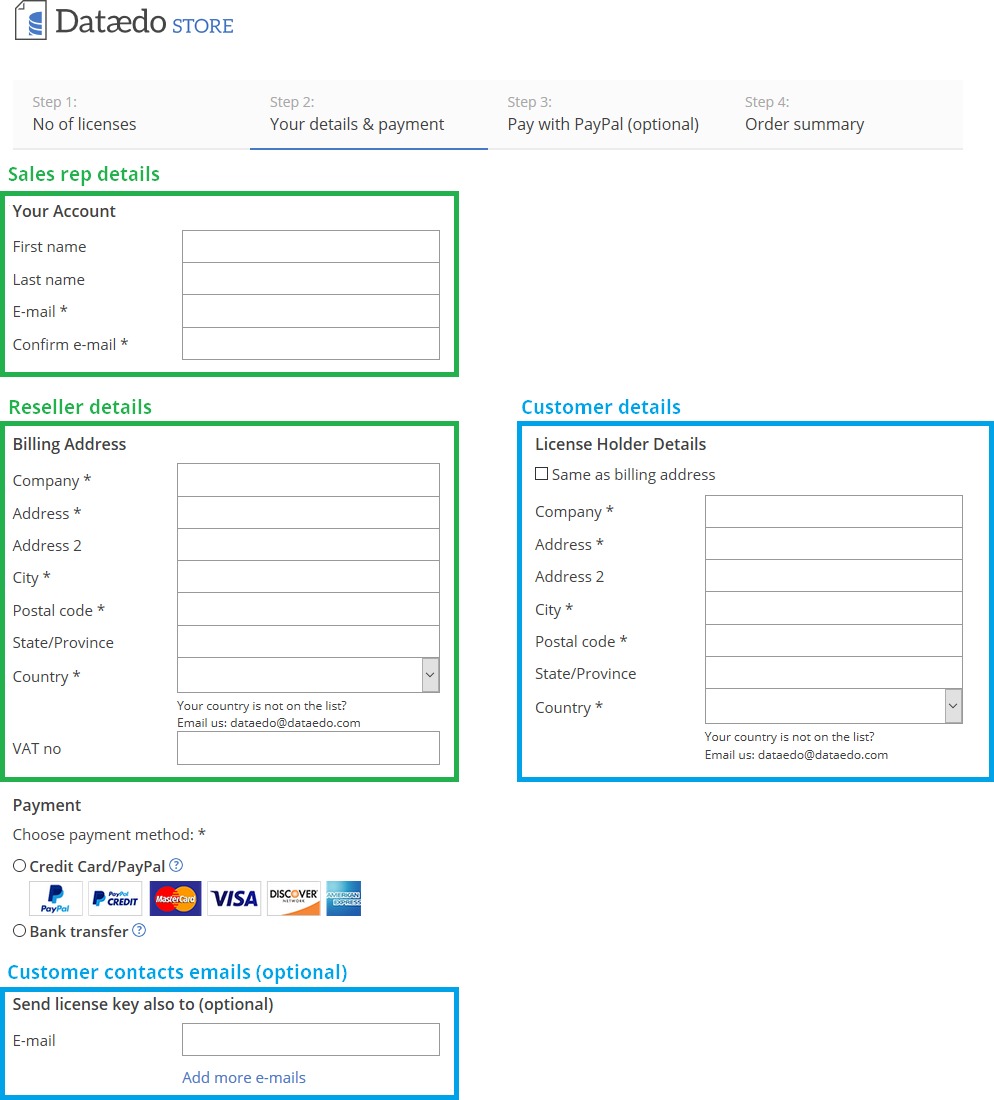
Task: Click the PayPal payment icon
Action: [56, 899]
